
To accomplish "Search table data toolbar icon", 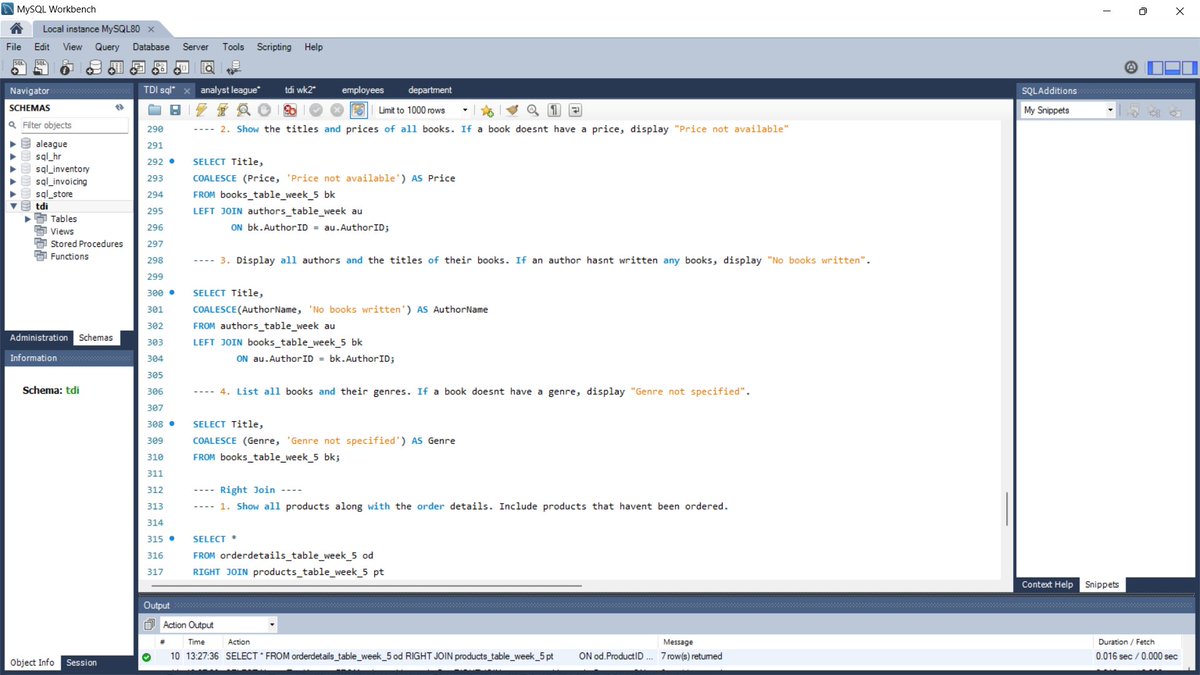I will pyautogui.click(x=208, y=68).
